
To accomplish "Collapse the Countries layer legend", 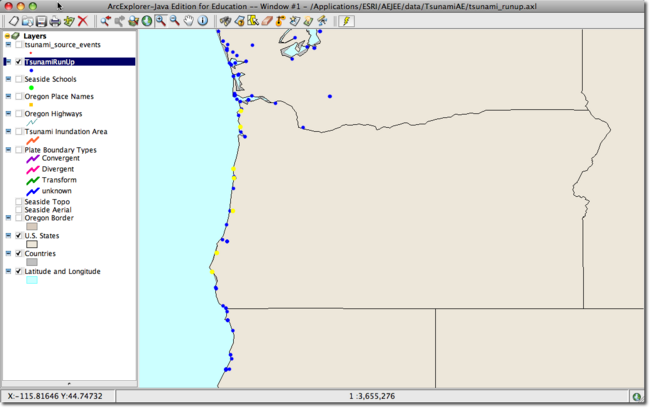I will 9,254.
